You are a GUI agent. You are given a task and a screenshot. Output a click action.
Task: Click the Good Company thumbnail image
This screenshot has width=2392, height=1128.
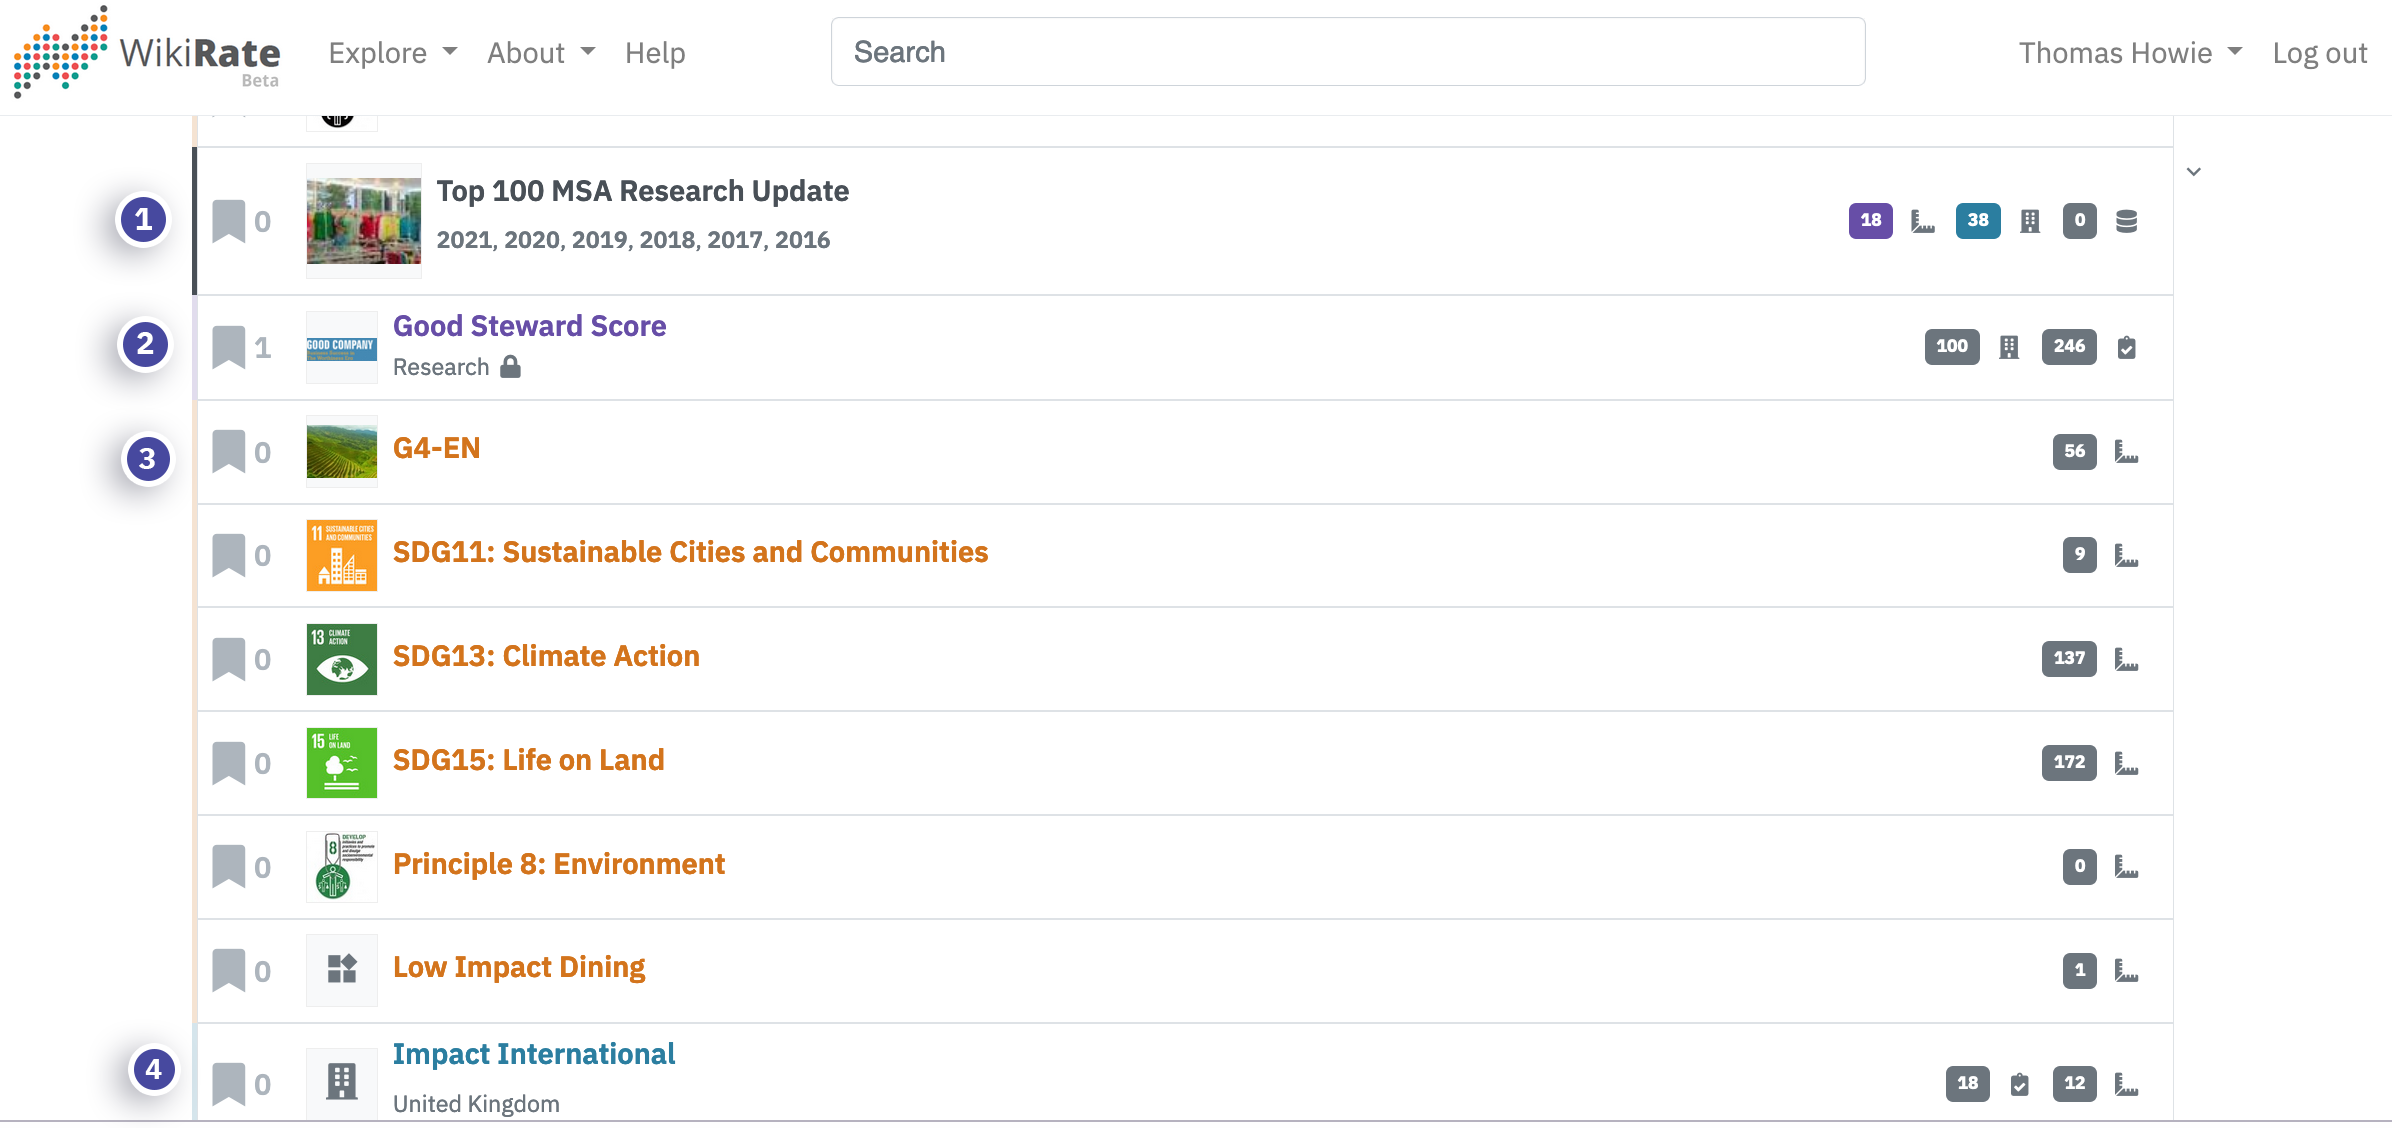click(342, 348)
